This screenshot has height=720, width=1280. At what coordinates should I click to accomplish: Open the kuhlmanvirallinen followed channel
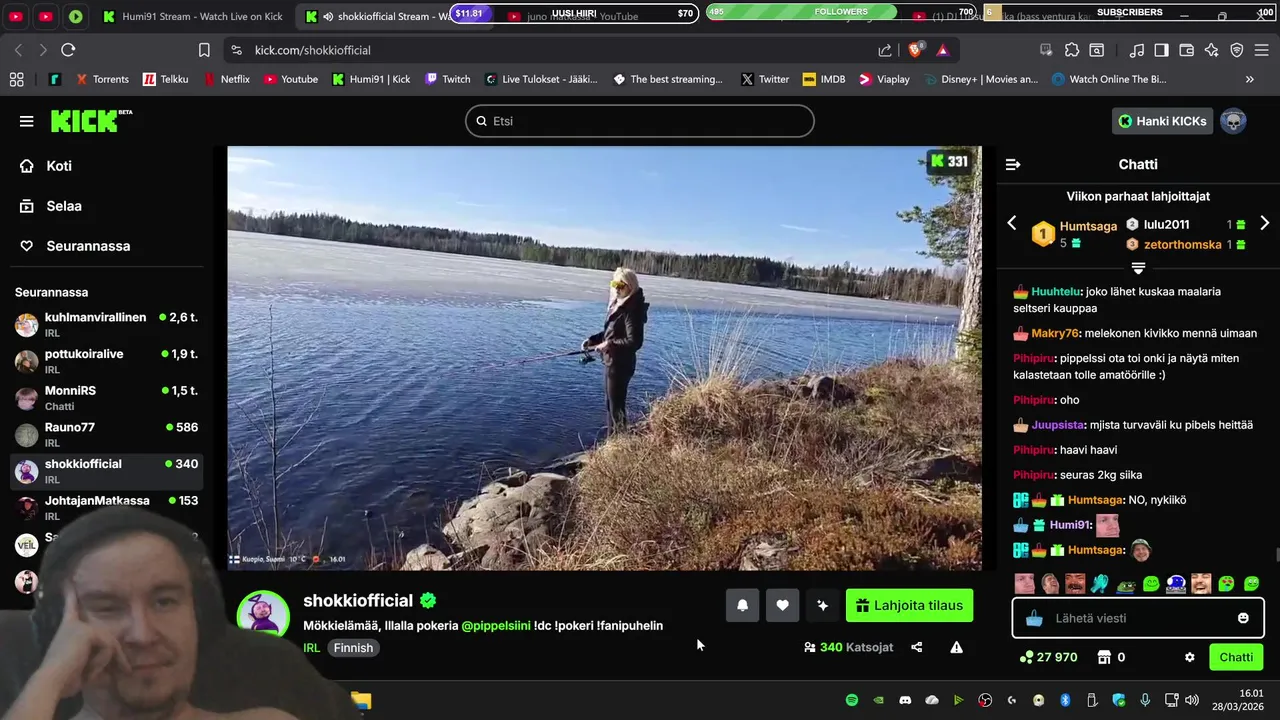[x=106, y=324]
